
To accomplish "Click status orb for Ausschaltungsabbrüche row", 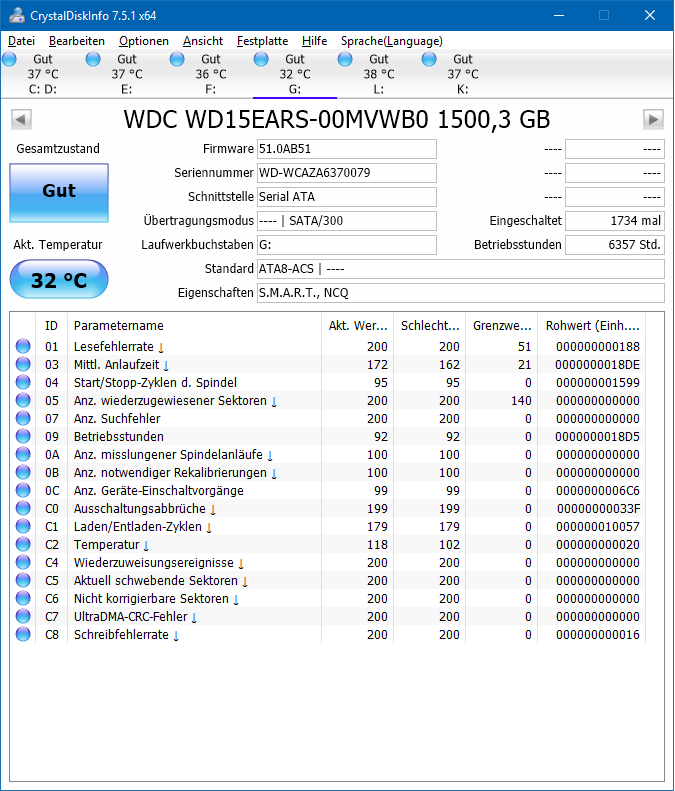I will pyautogui.click(x=23, y=508).
